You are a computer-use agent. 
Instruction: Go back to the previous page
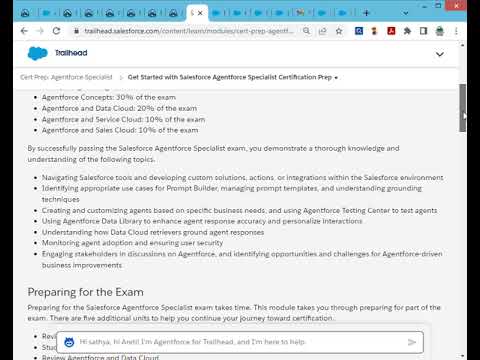point(24,31)
